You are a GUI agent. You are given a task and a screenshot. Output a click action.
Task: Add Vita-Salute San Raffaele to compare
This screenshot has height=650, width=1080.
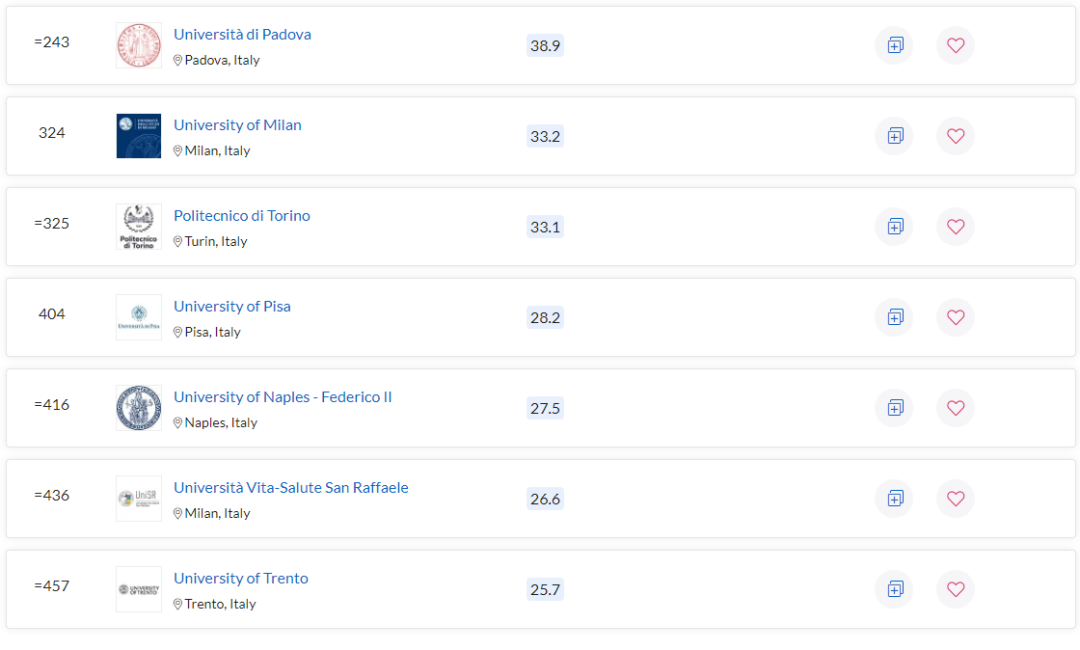[894, 498]
